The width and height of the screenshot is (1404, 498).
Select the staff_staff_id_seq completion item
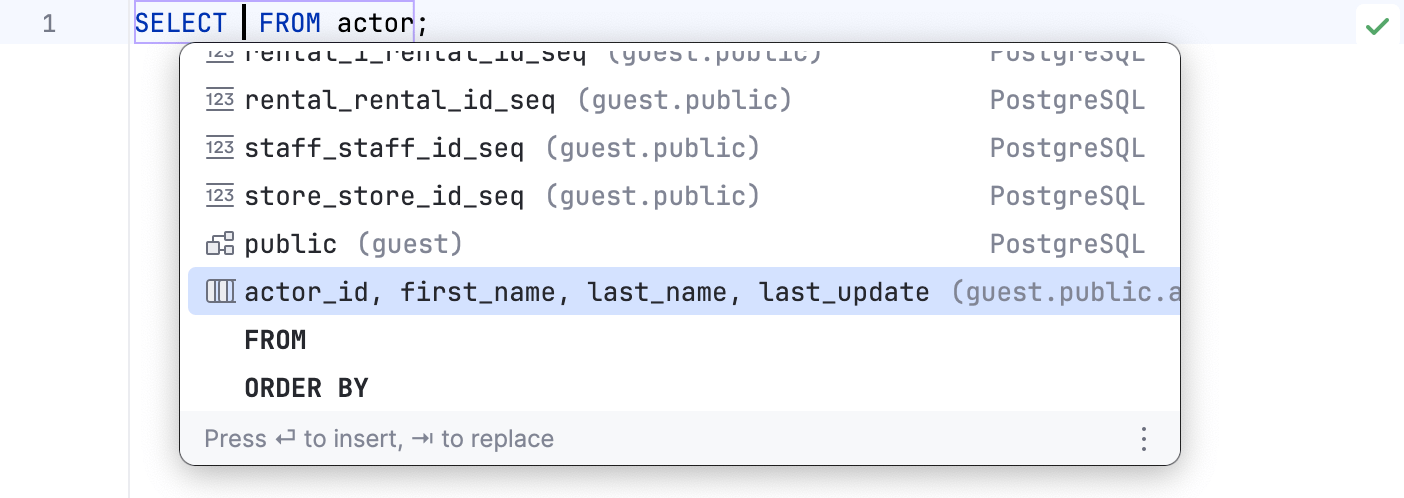coord(384,148)
